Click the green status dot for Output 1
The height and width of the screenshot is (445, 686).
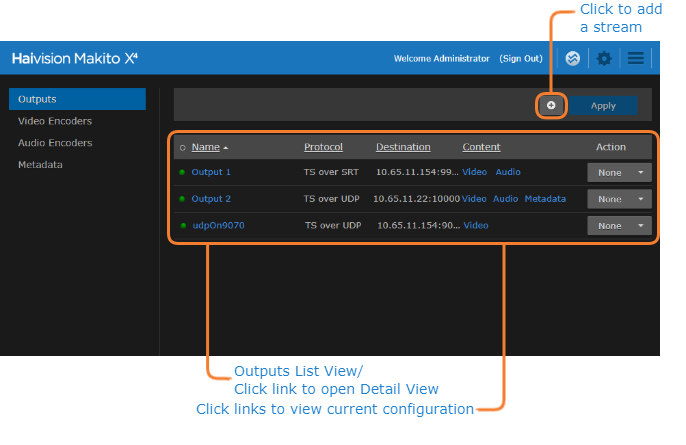tap(182, 172)
